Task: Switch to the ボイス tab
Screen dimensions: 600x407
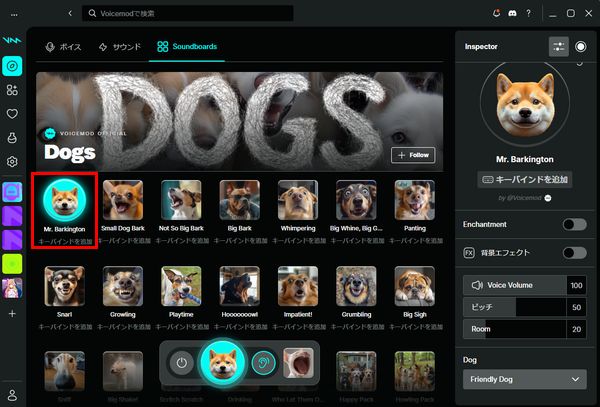Action: 63,47
